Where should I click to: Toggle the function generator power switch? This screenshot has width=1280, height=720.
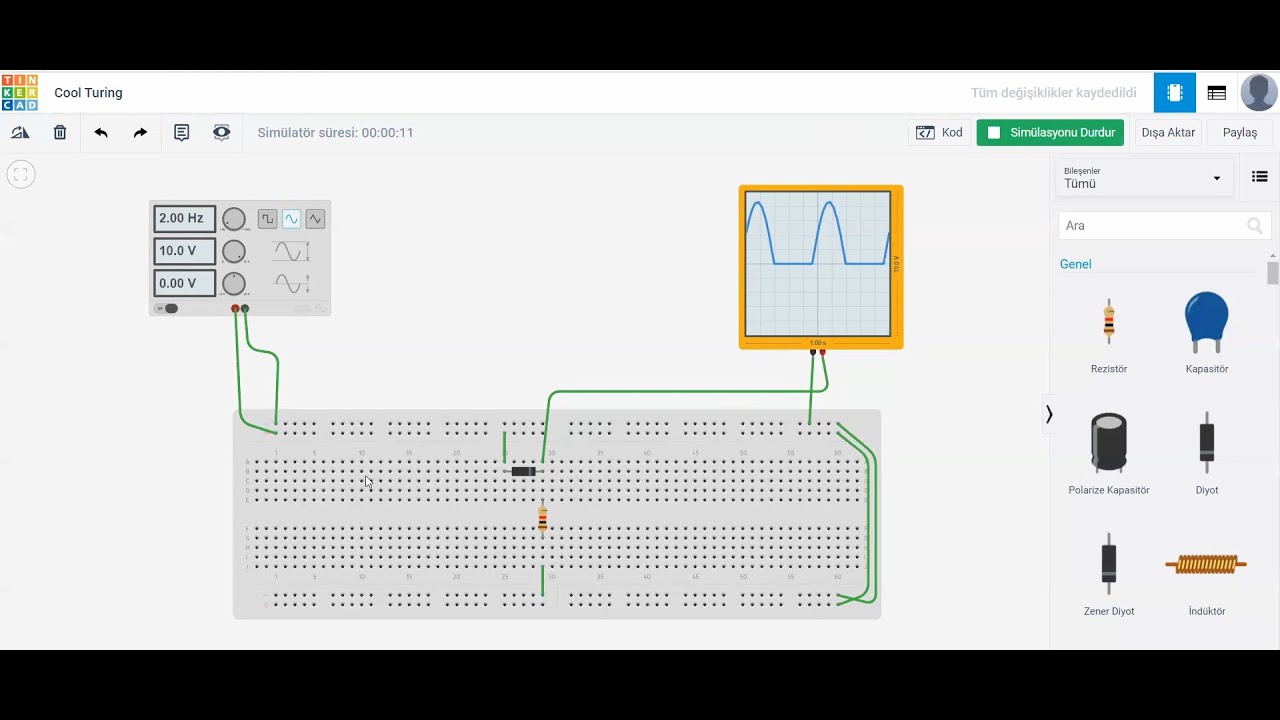[x=168, y=308]
